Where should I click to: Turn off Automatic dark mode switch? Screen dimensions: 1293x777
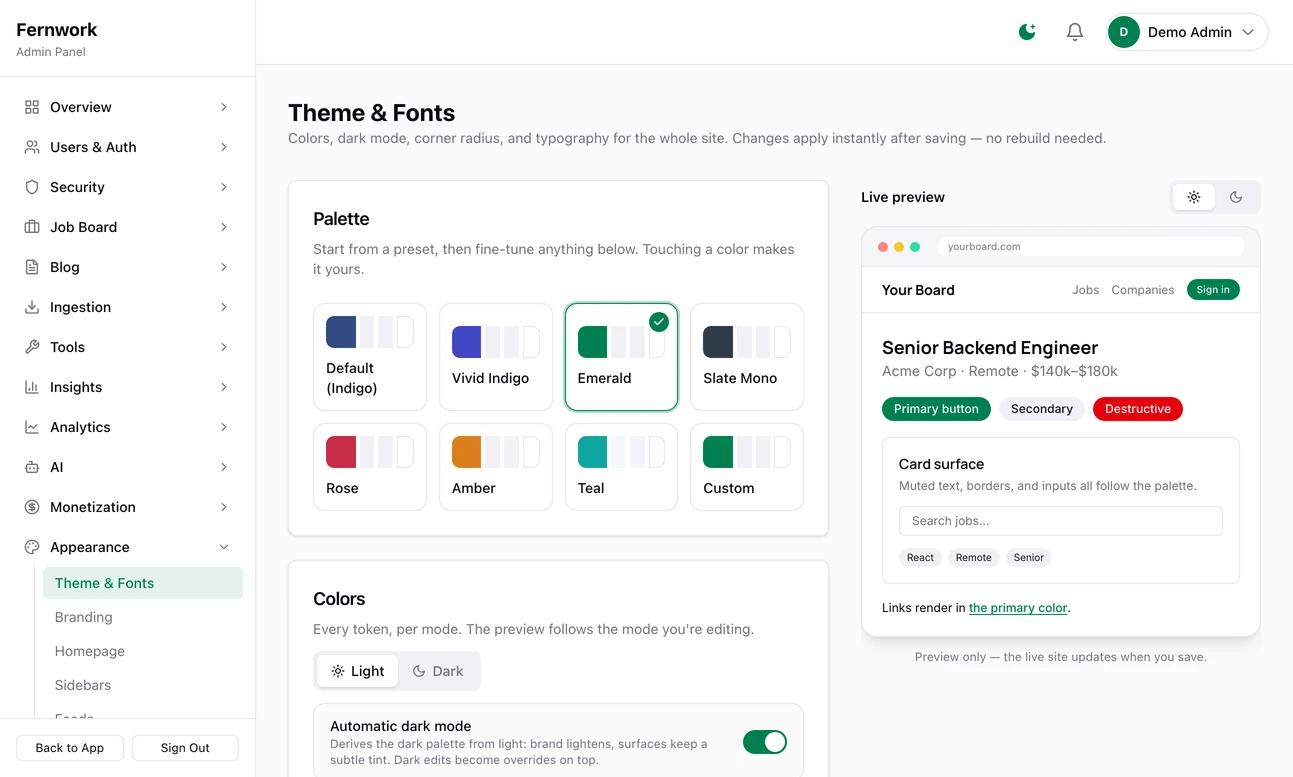765,742
